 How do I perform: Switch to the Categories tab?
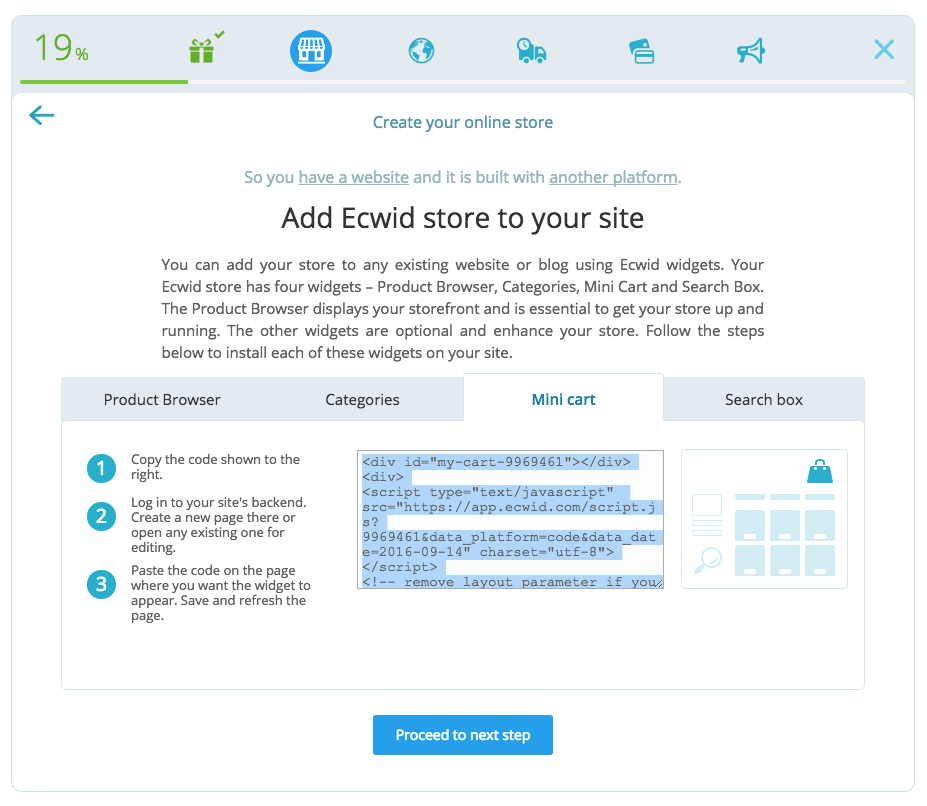click(x=362, y=400)
